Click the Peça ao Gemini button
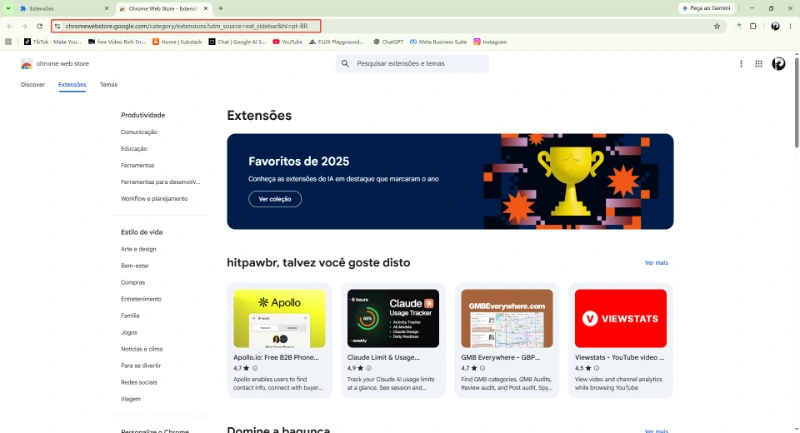Image resolution: width=800 pixels, height=433 pixels. [707, 8]
